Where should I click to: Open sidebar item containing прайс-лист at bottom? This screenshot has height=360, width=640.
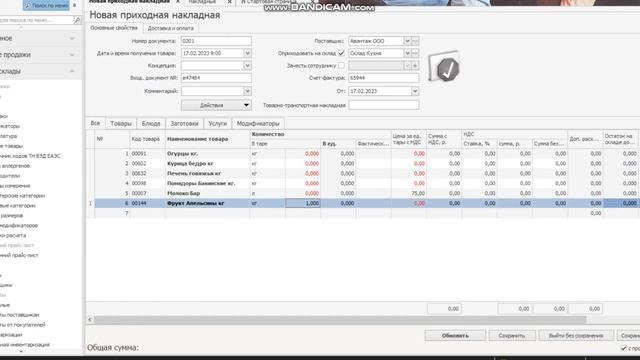click(x=19, y=255)
